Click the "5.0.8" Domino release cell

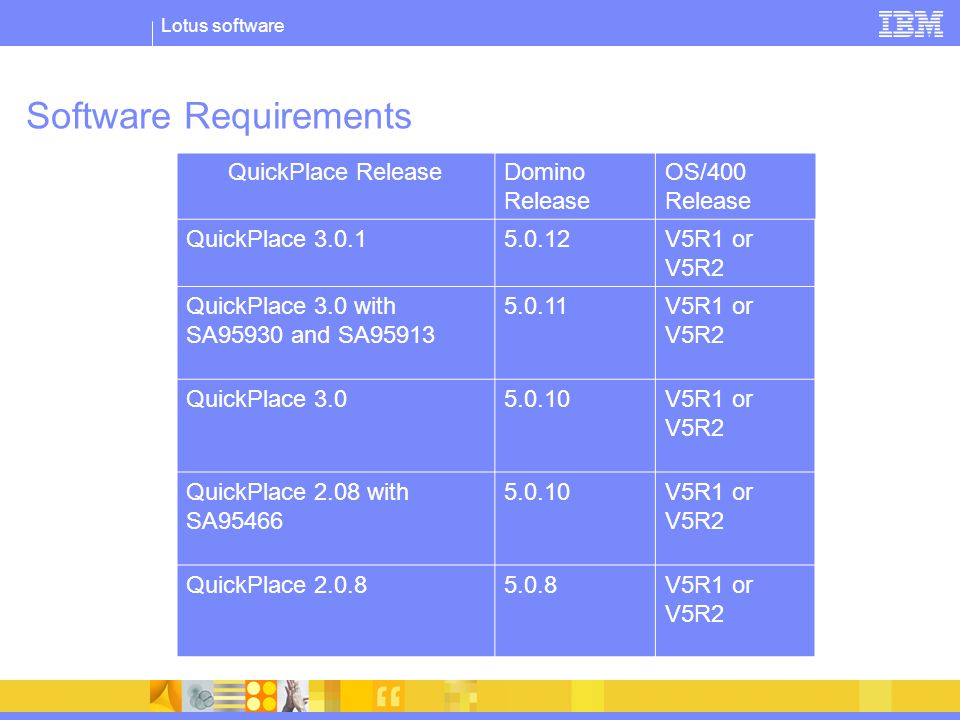coord(574,611)
